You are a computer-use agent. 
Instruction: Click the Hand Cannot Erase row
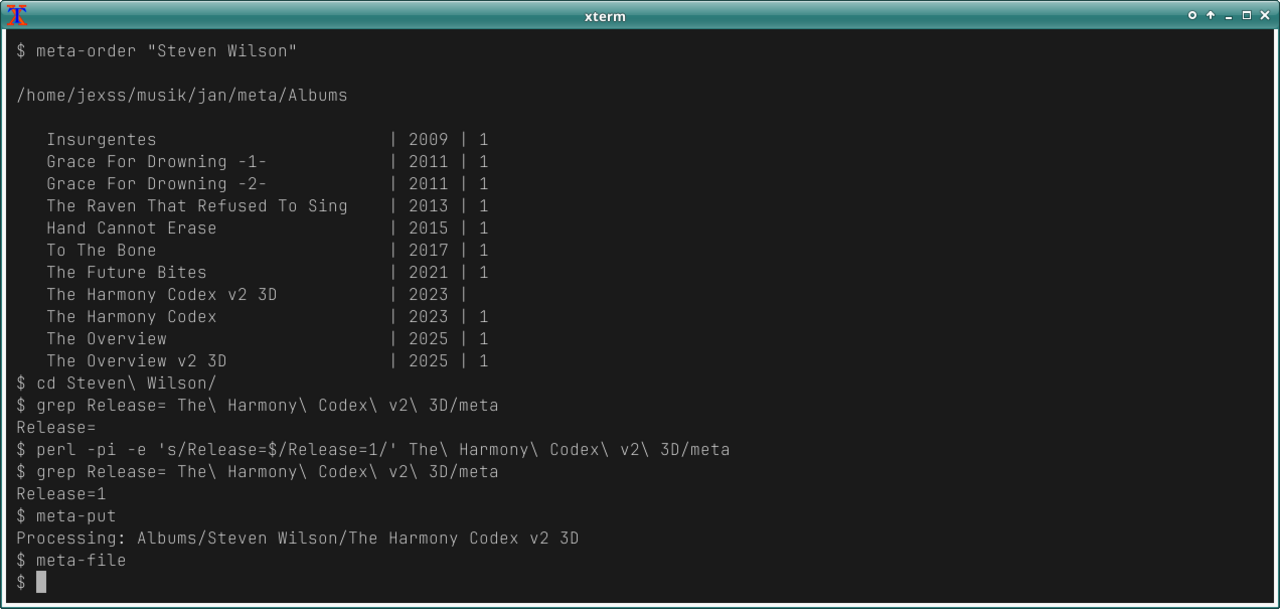click(x=131, y=228)
